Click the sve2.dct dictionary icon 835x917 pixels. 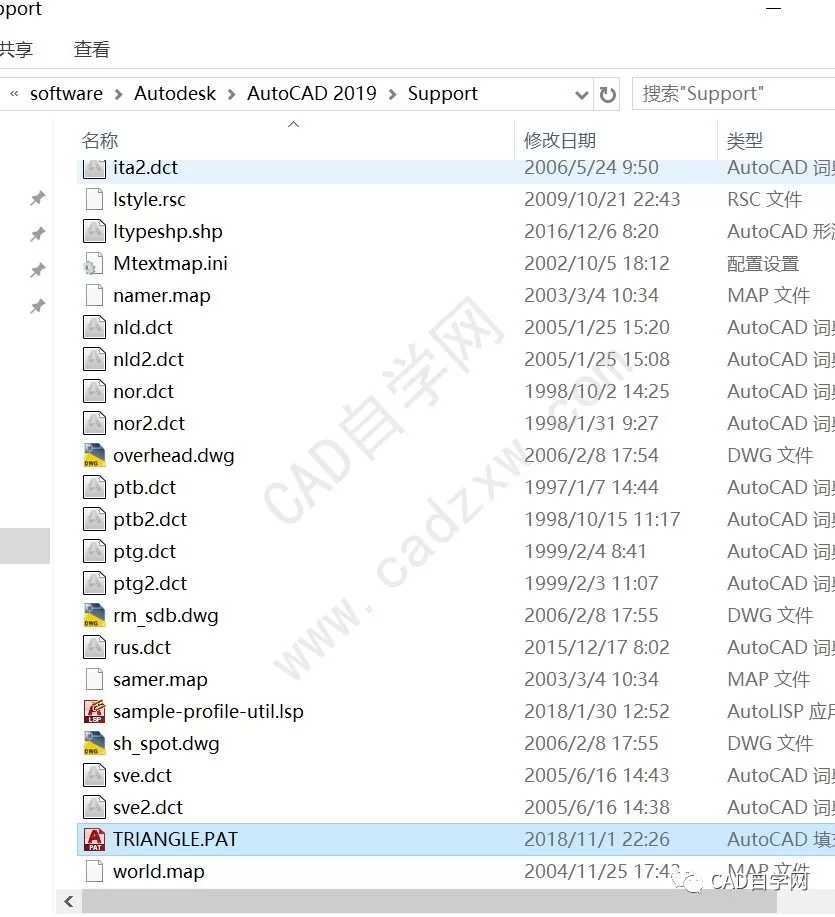click(x=94, y=807)
